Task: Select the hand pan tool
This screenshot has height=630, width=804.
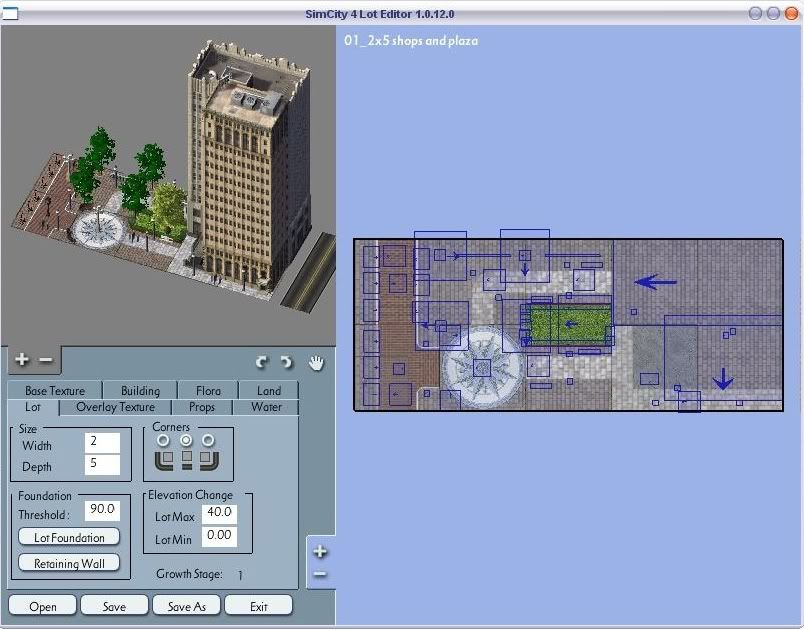Action: coord(317,362)
